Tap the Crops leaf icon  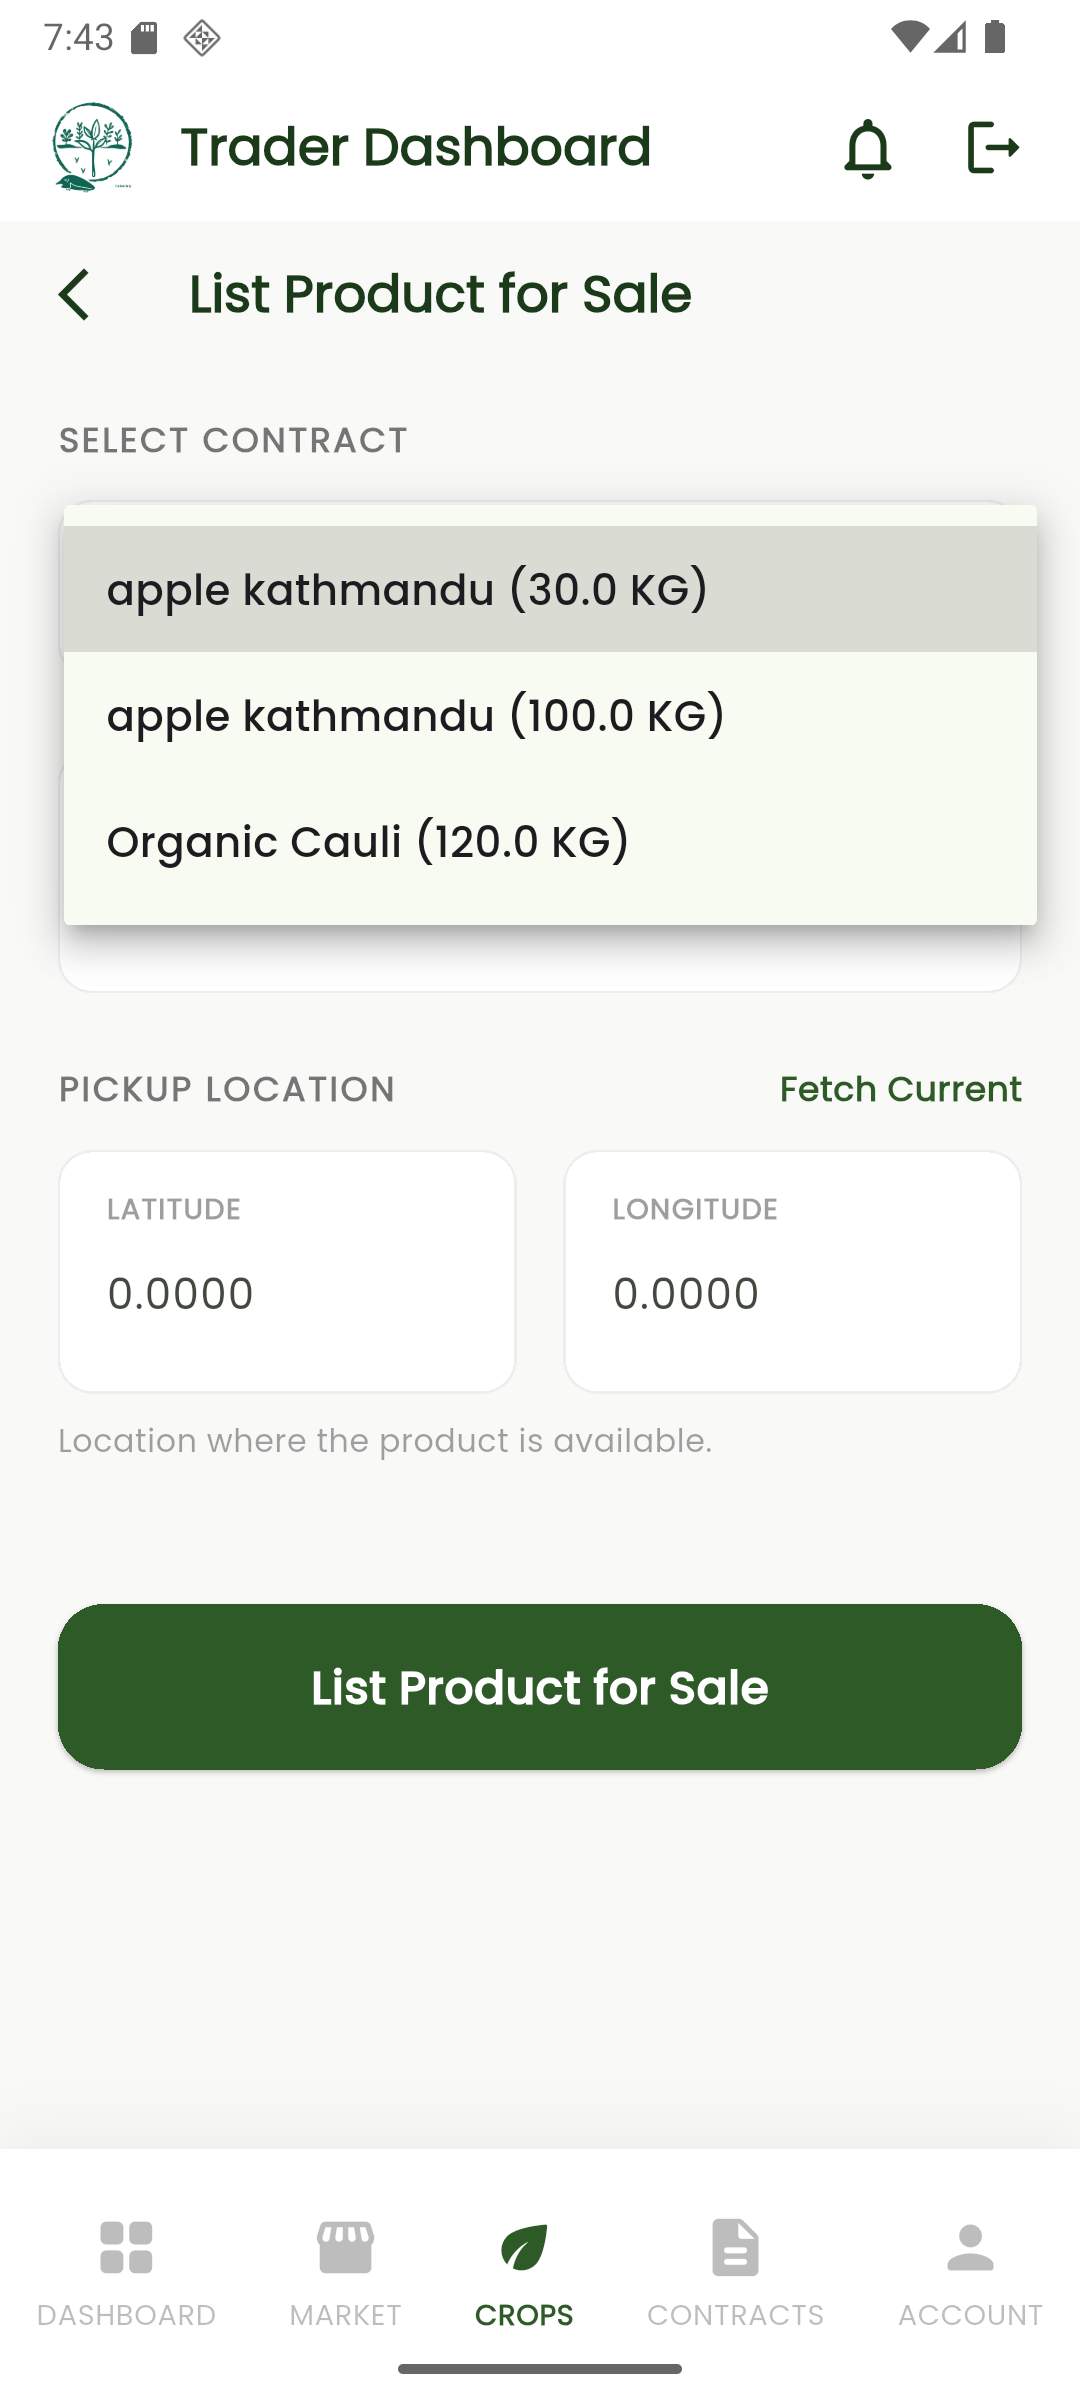click(x=524, y=2247)
